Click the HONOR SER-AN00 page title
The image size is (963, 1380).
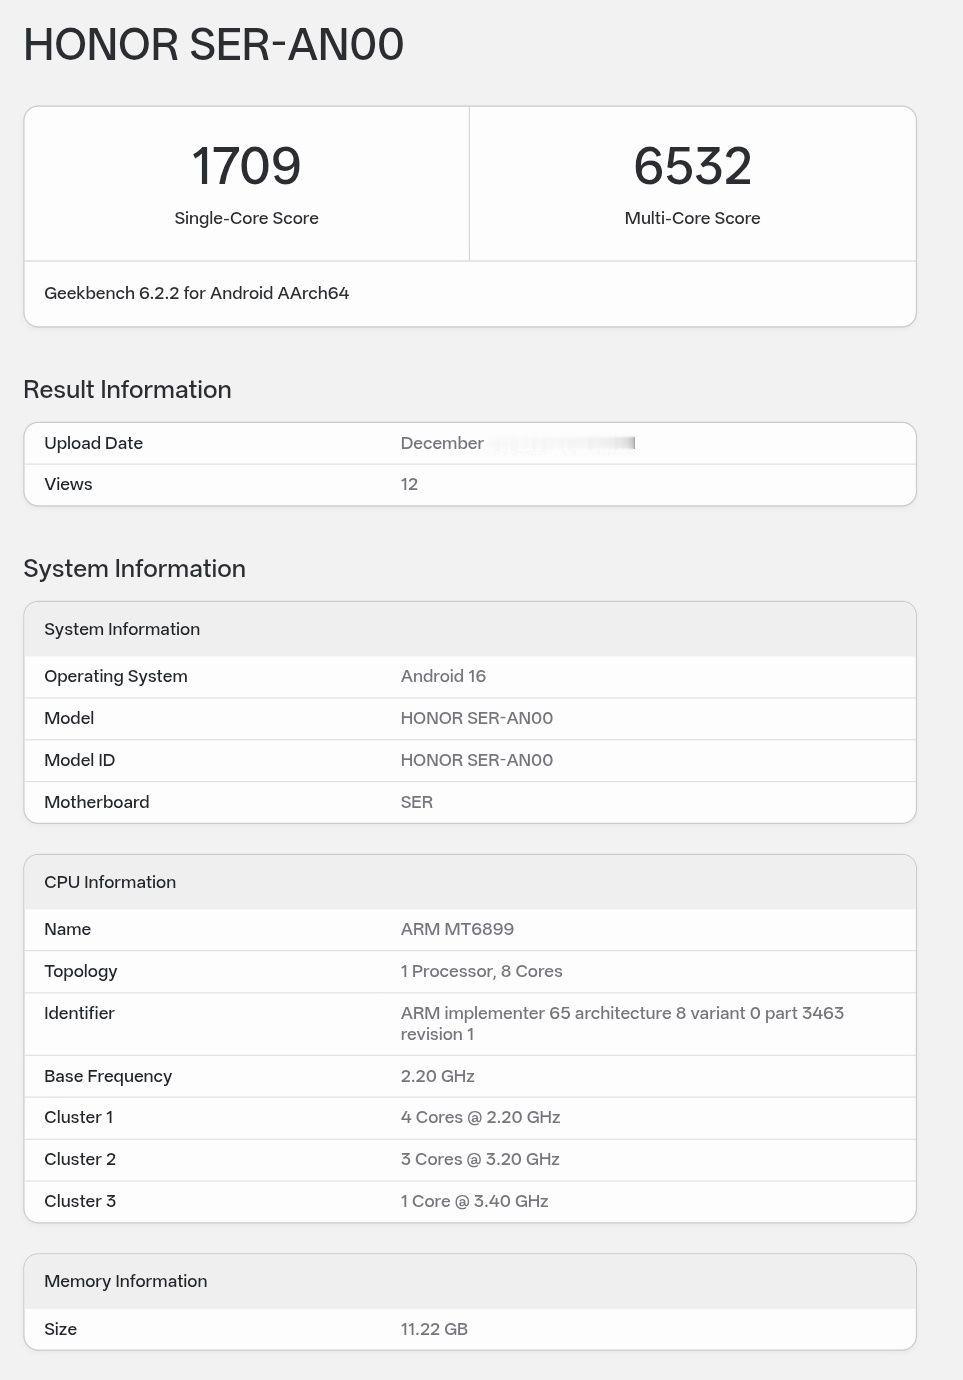point(213,46)
